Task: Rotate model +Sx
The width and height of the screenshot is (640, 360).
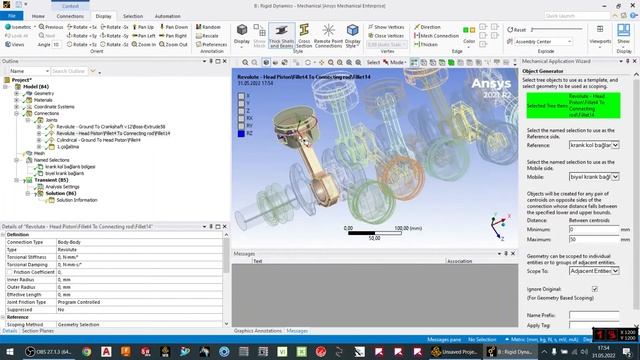Action: (82, 27)
